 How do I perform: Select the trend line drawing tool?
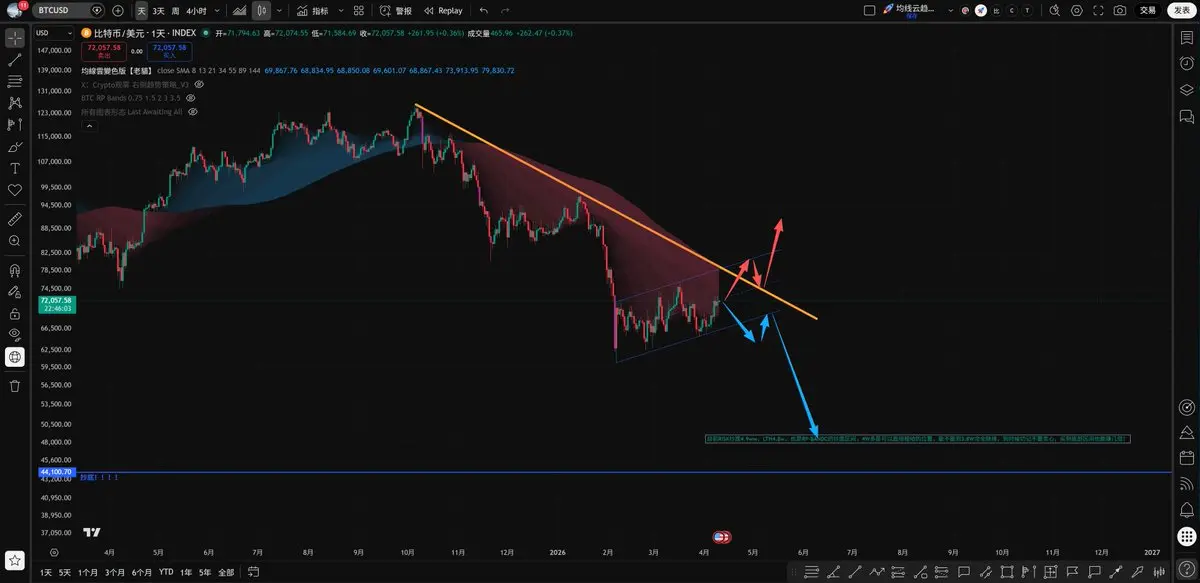(x=14, y=60)
